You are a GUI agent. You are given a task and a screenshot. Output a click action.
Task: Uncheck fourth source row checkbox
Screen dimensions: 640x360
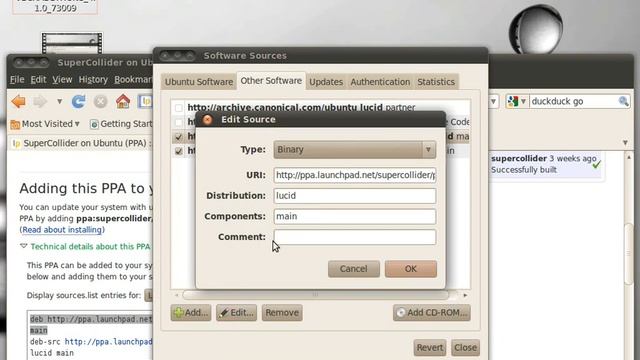point(178,151)
